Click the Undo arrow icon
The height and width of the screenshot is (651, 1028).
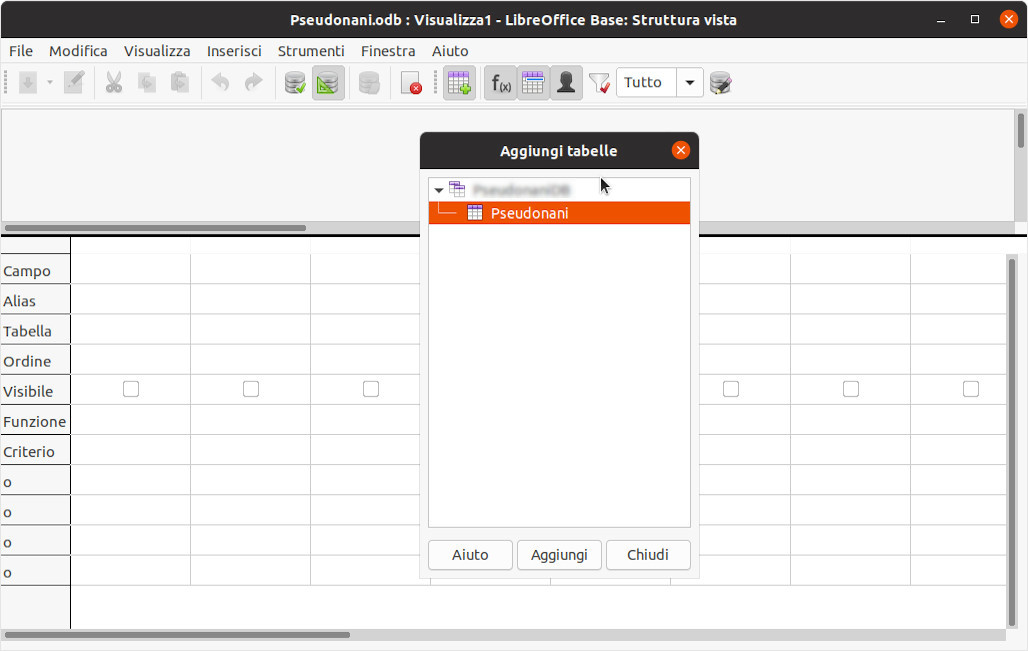pyautogui.click(x=220, y=83)
